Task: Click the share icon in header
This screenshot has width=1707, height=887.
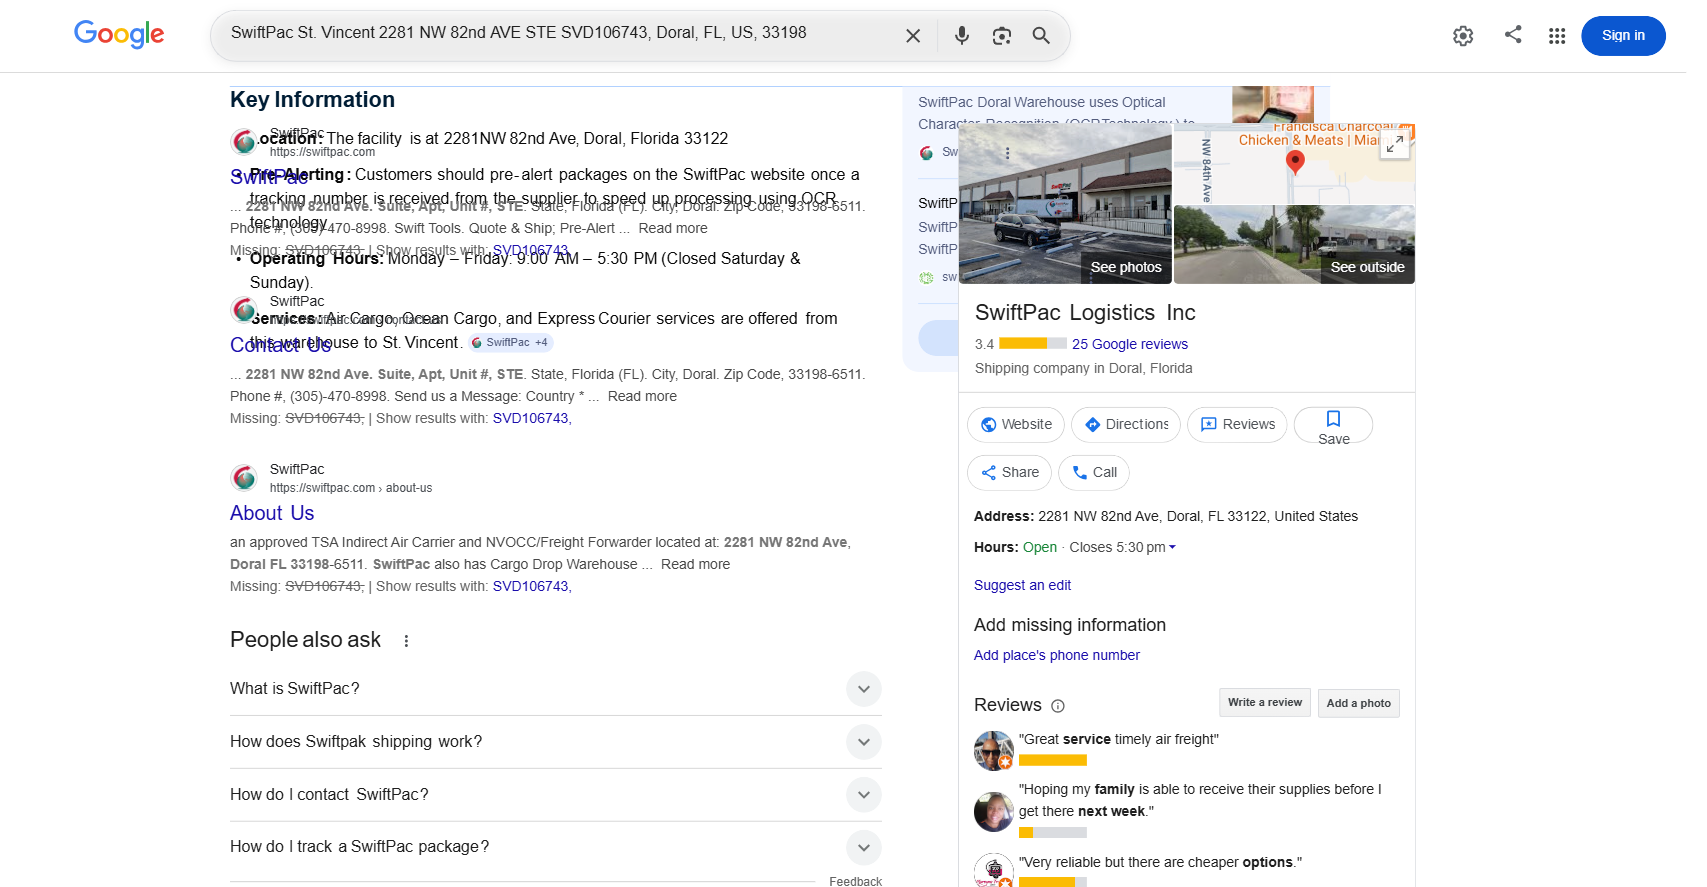Action: tap(1513, 34)
